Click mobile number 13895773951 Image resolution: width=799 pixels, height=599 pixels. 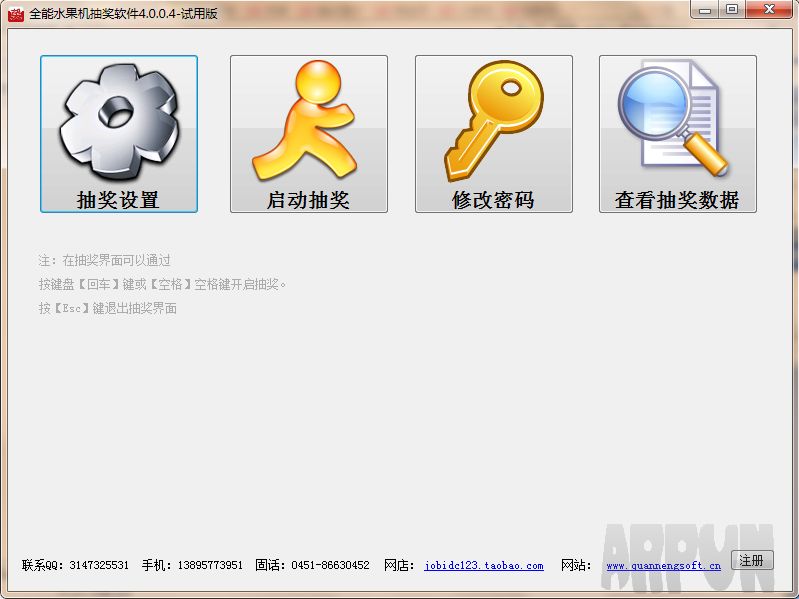click(210, 565)
